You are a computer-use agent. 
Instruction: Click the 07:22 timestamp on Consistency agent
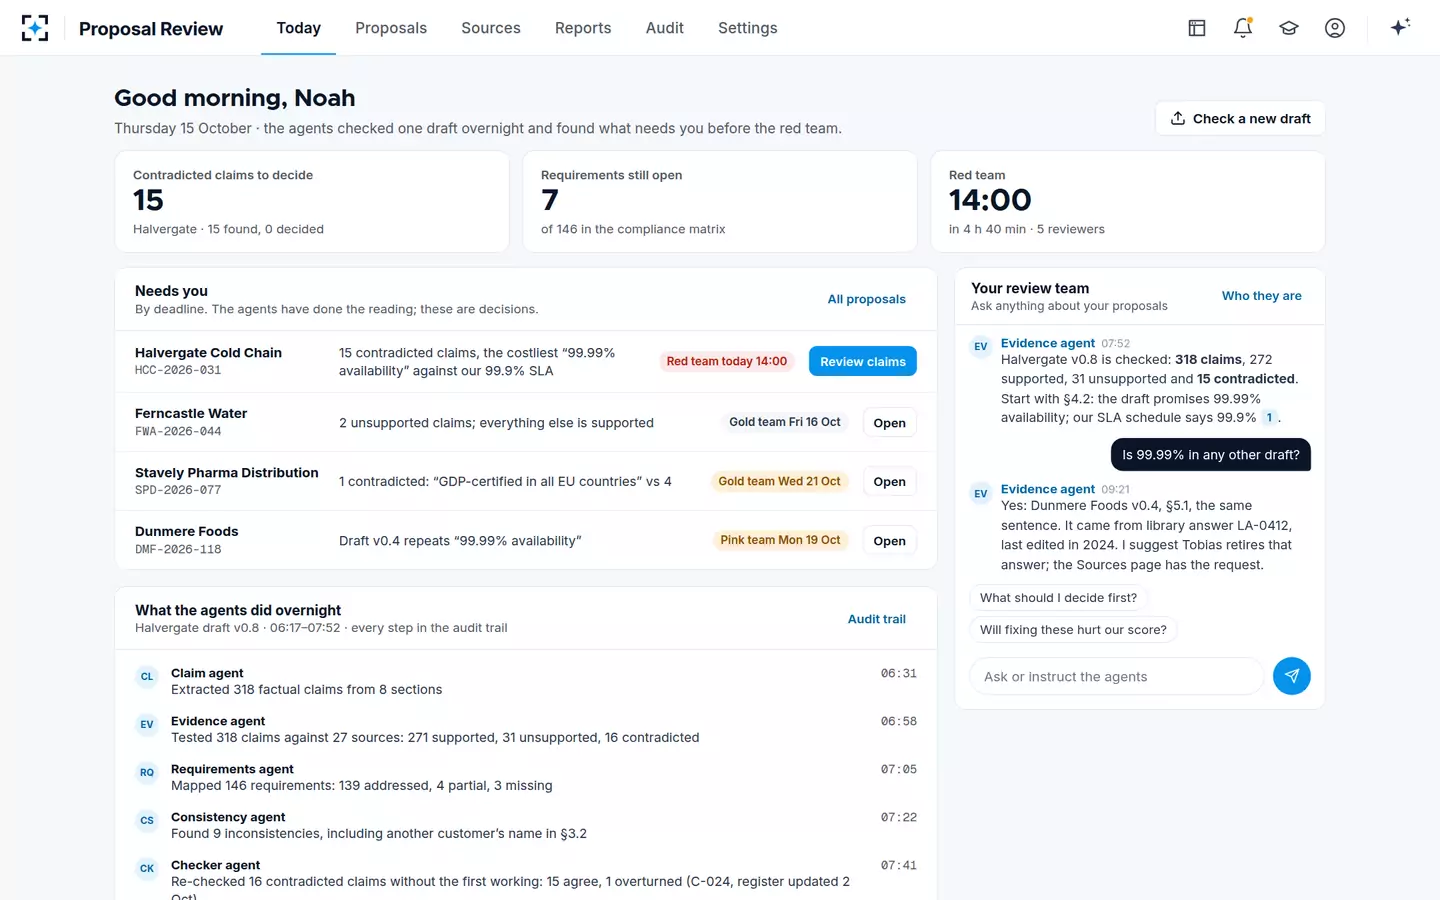click(x=898, y=817)
